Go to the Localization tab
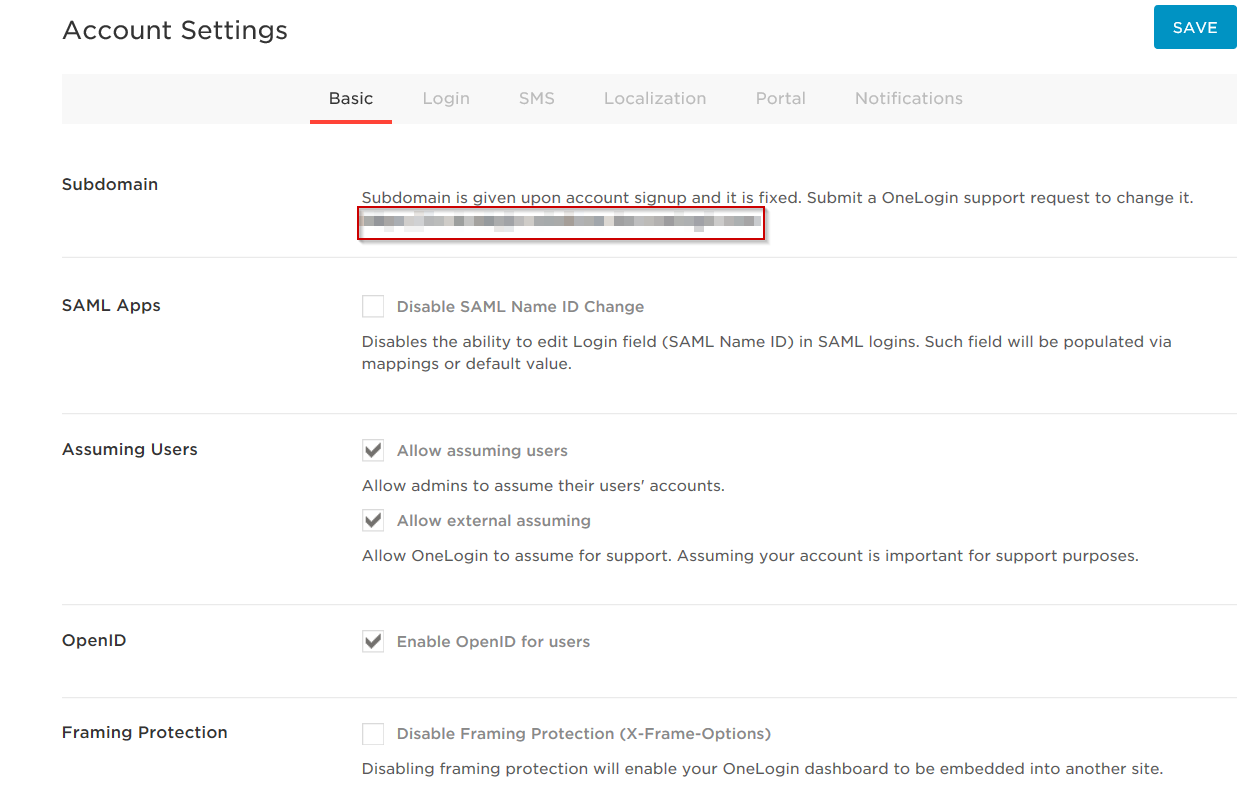 [655, 98]
